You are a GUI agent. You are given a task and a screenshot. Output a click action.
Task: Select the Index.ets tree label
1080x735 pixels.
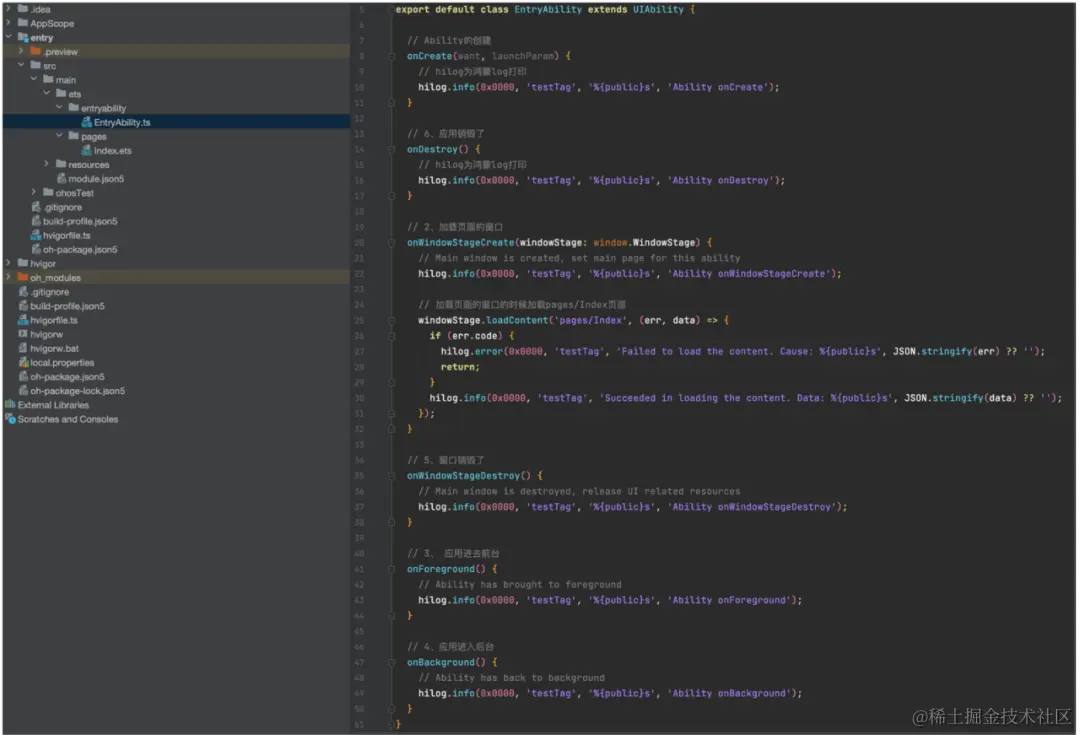[112, 150]
